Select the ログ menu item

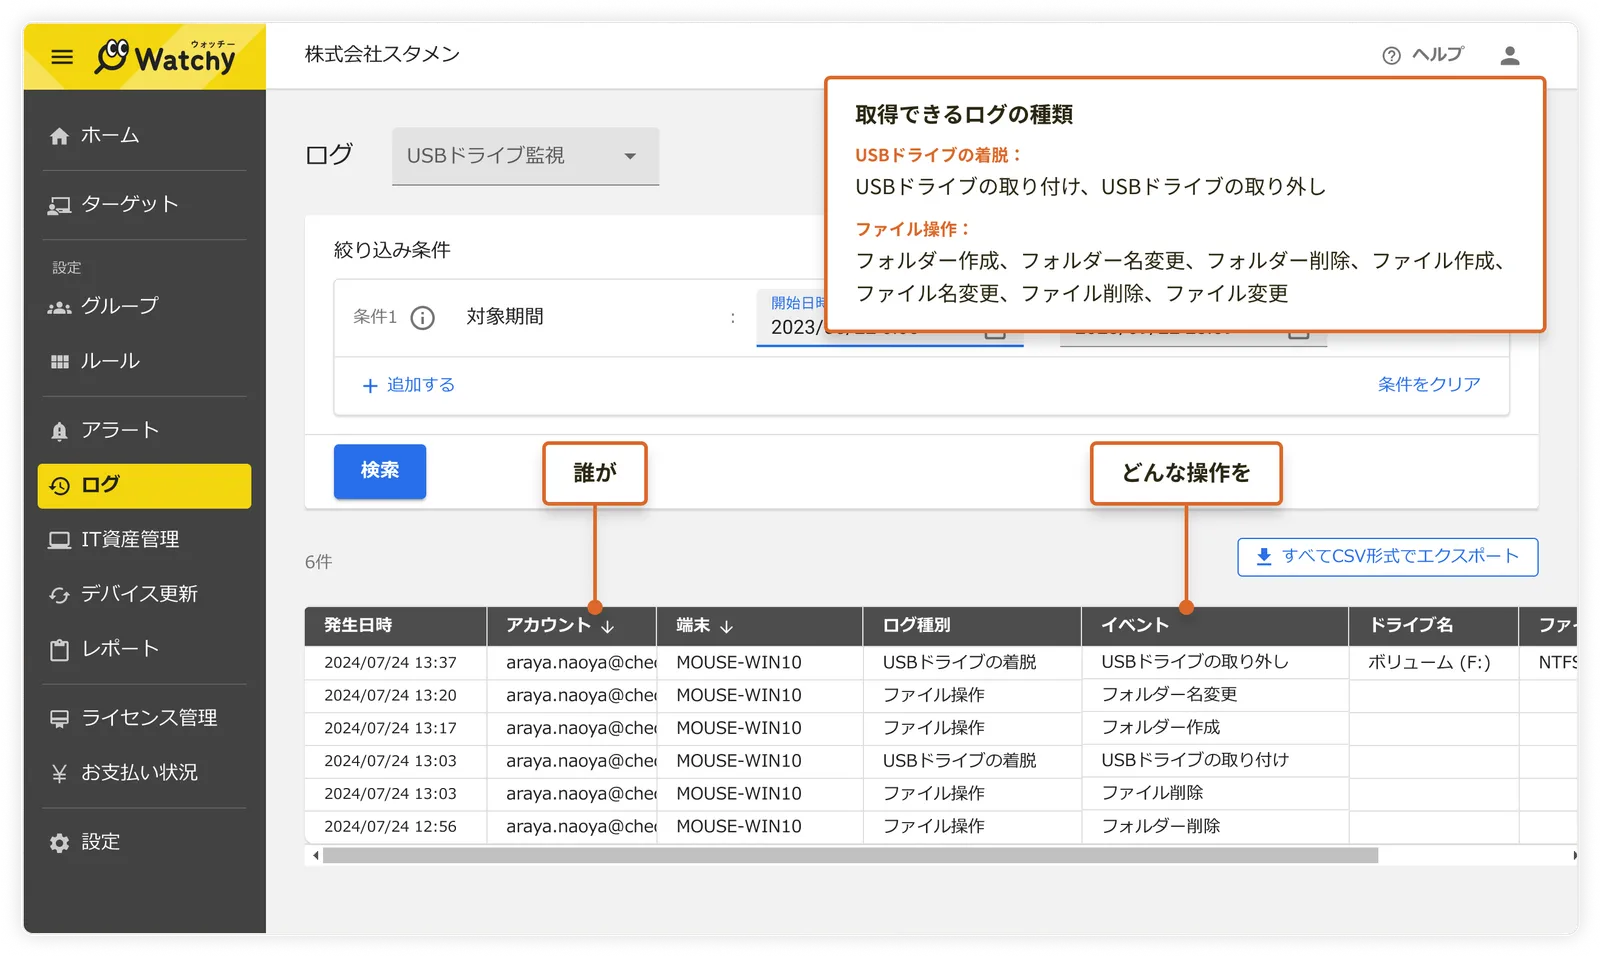pyautogui.click(x=144, y=486)
